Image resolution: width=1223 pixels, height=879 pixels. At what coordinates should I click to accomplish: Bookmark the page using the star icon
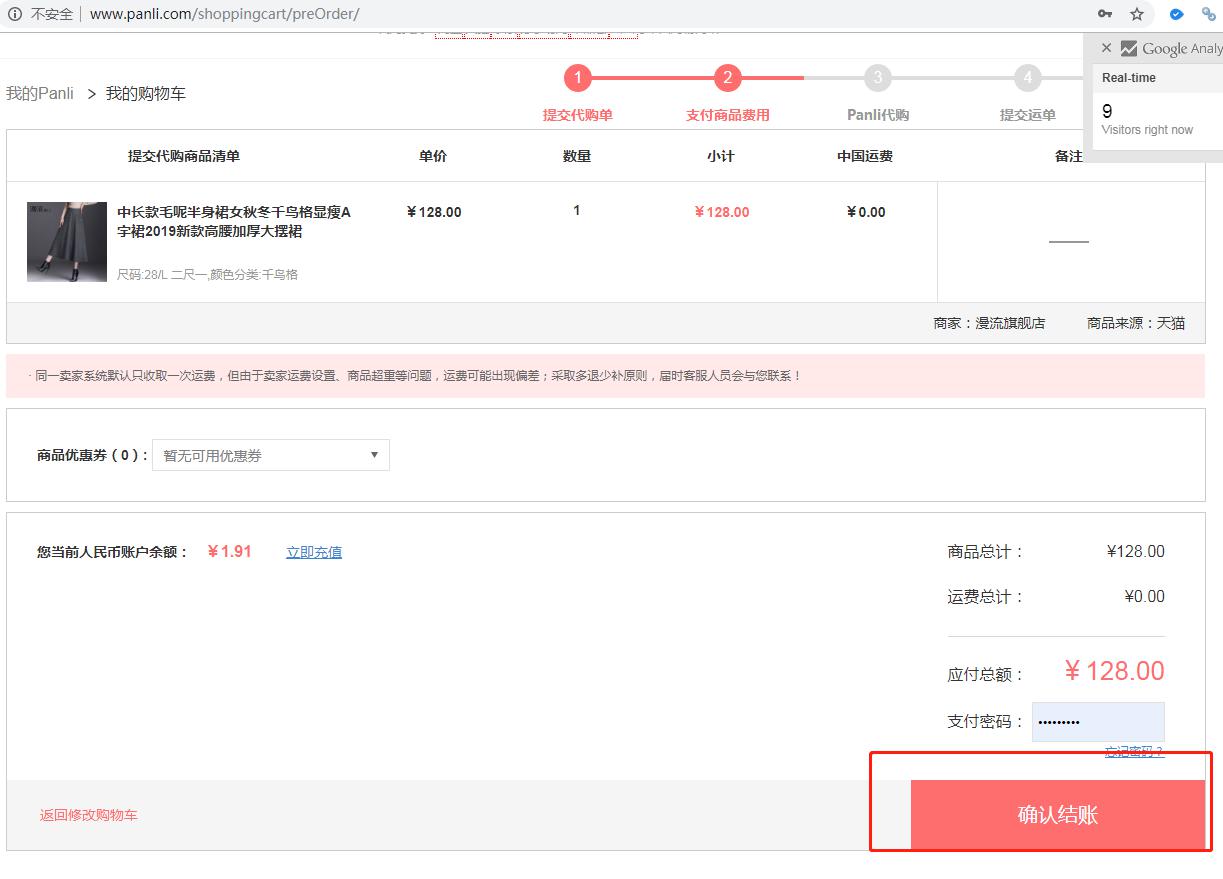[x=1137, y=14]
